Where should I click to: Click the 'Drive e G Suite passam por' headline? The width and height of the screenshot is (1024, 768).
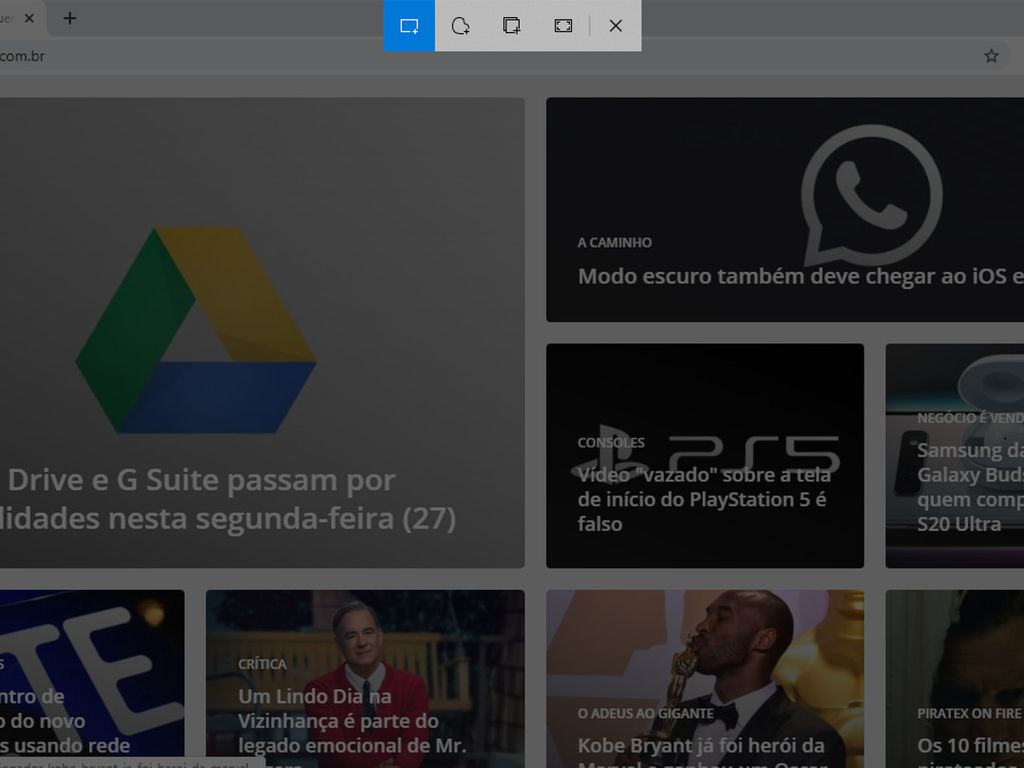201,480
